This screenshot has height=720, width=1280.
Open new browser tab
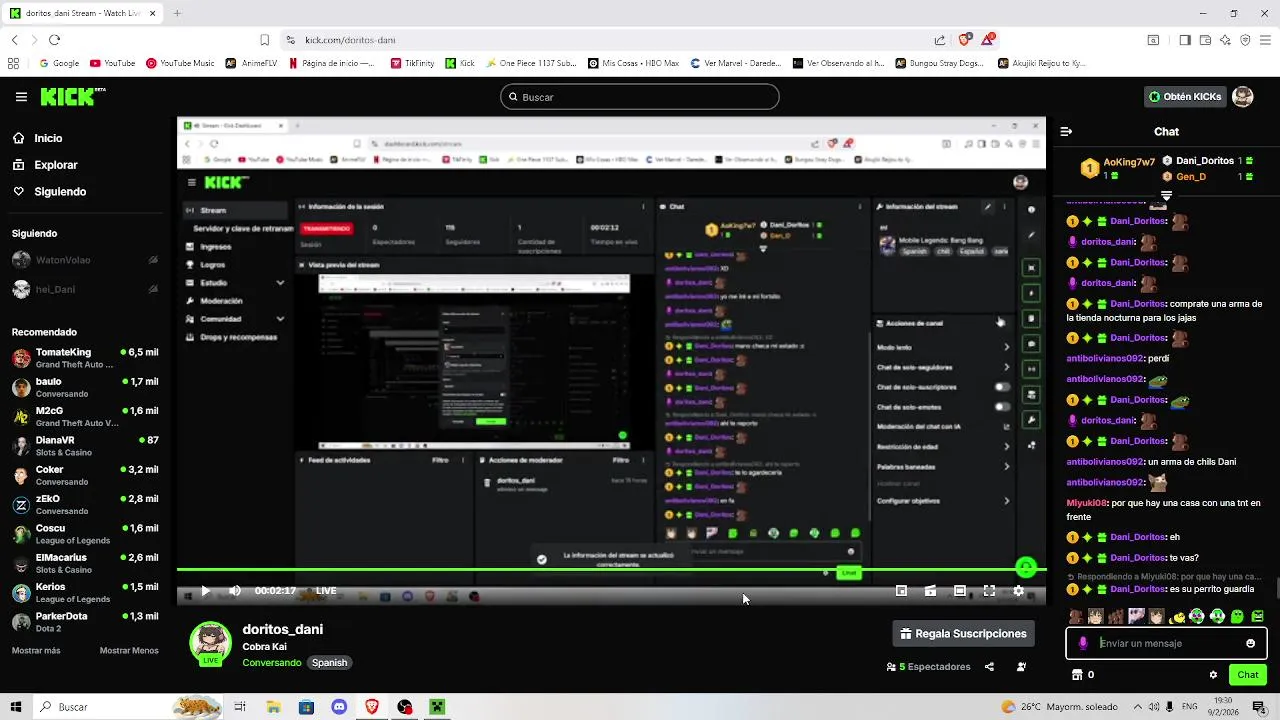pos(177,13)
